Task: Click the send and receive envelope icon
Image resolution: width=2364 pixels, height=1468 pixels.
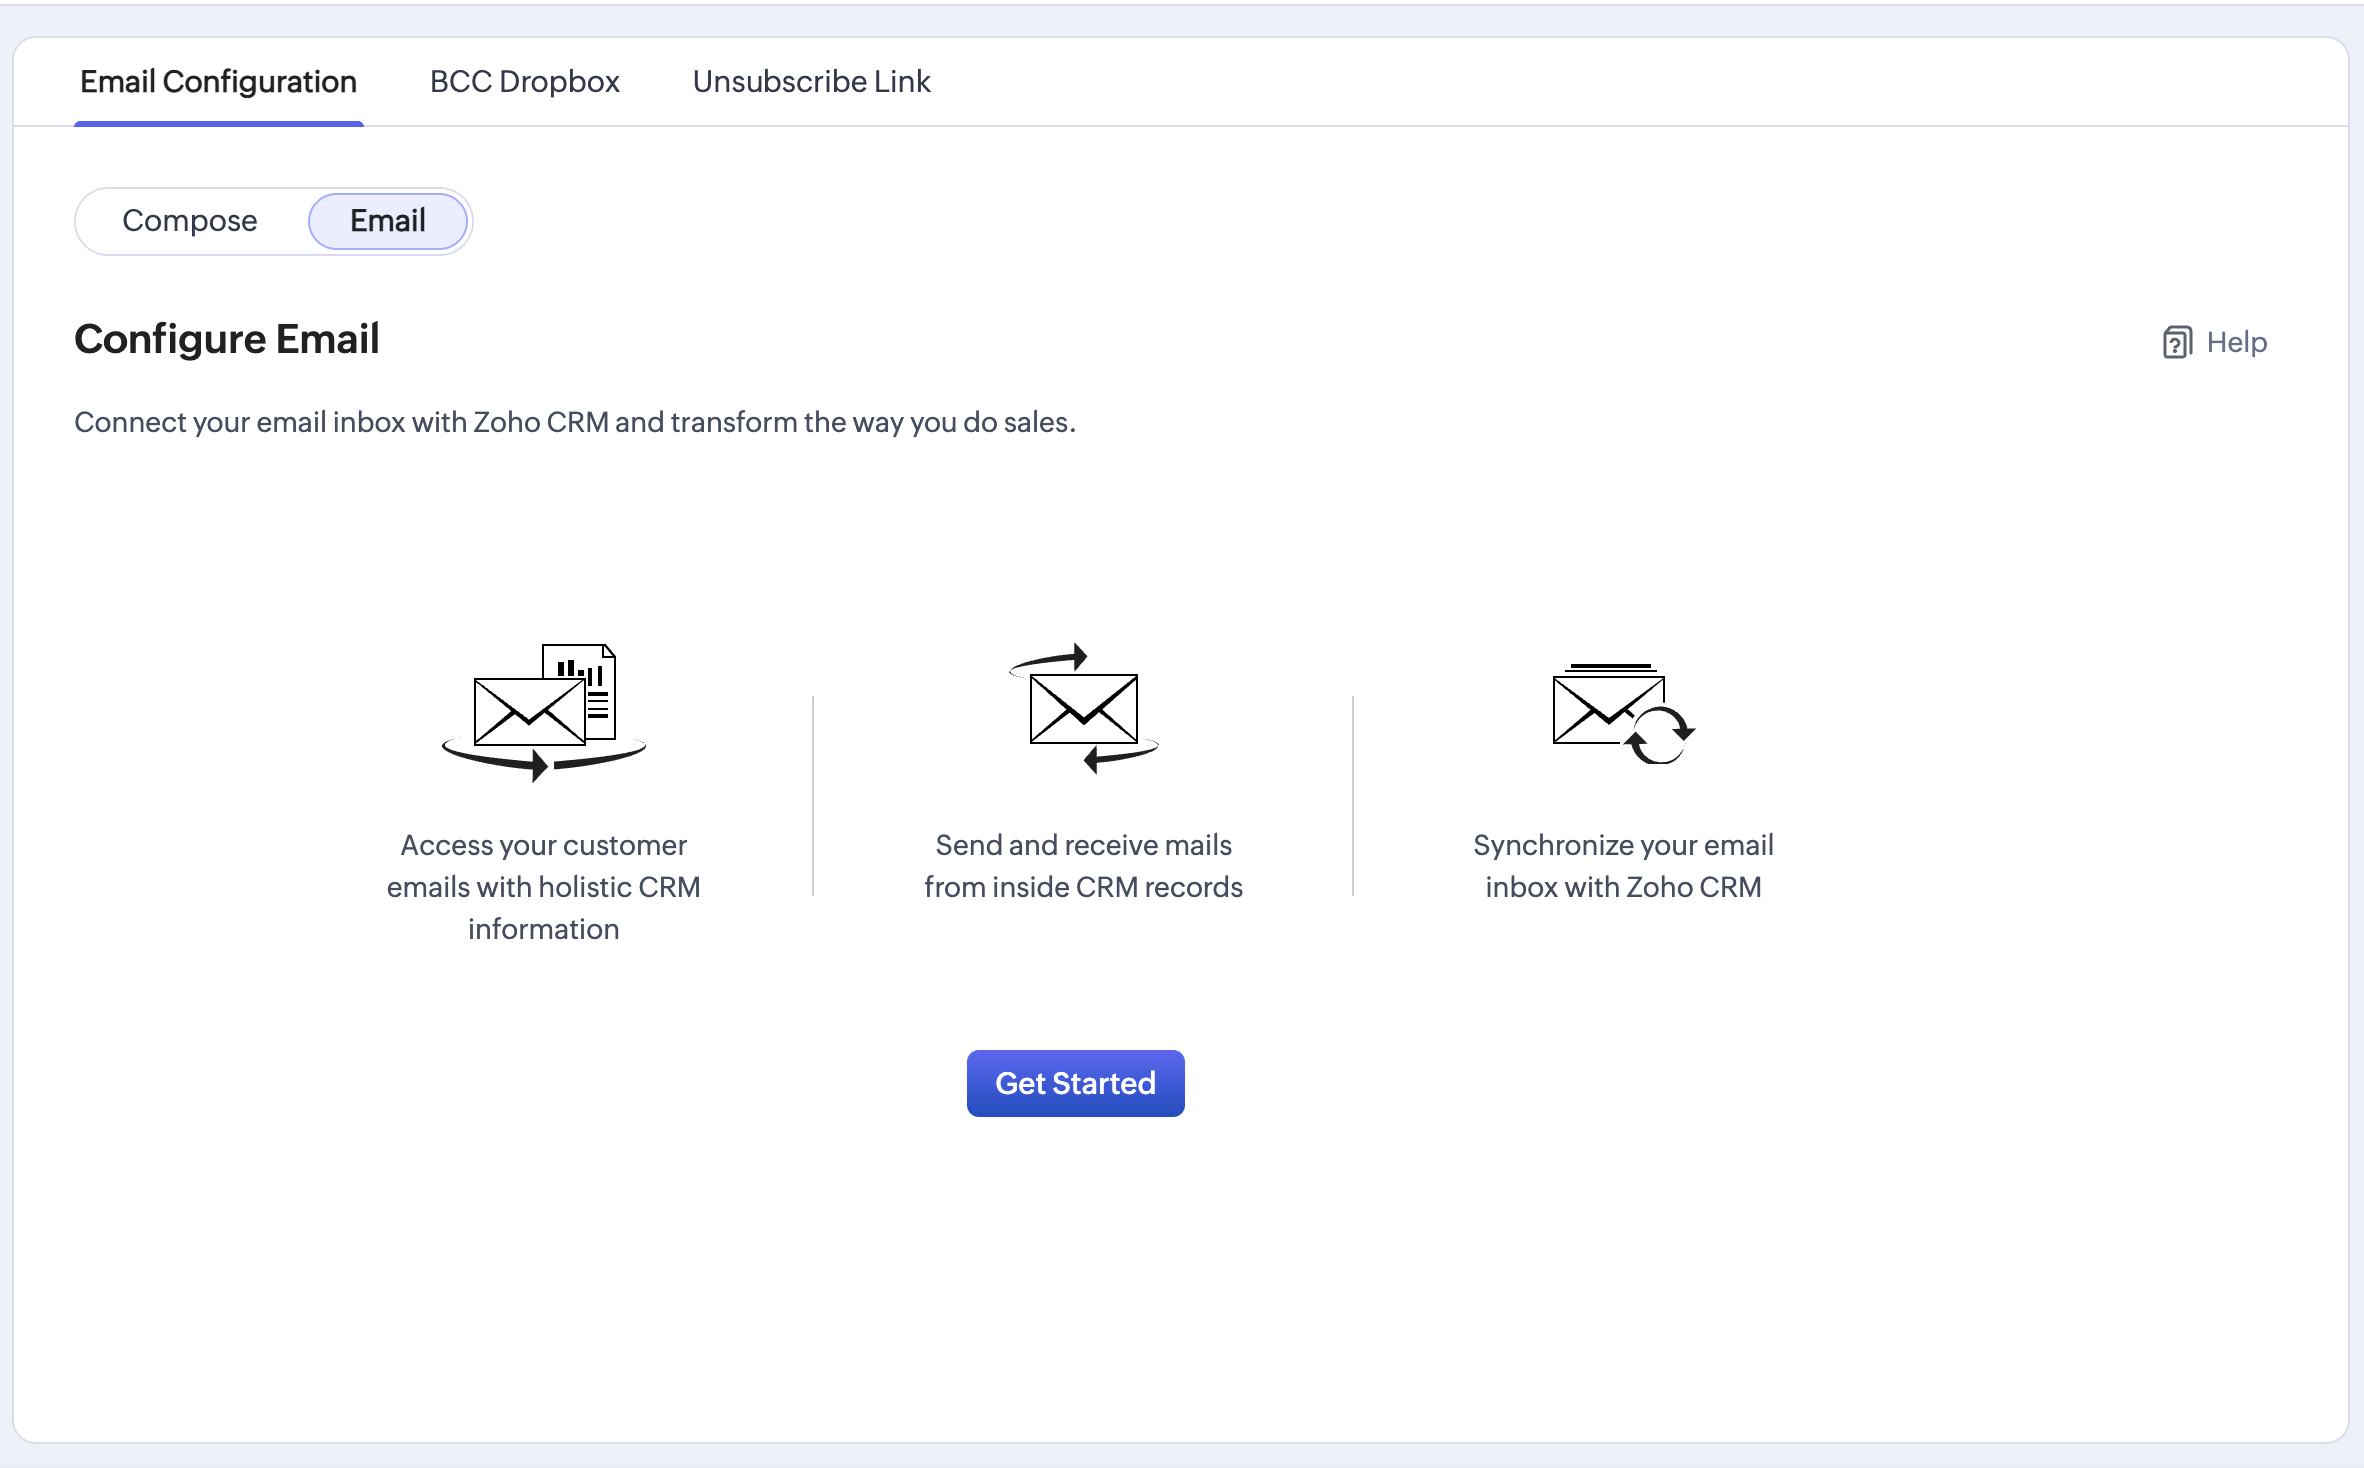Action: (1083, 709)
